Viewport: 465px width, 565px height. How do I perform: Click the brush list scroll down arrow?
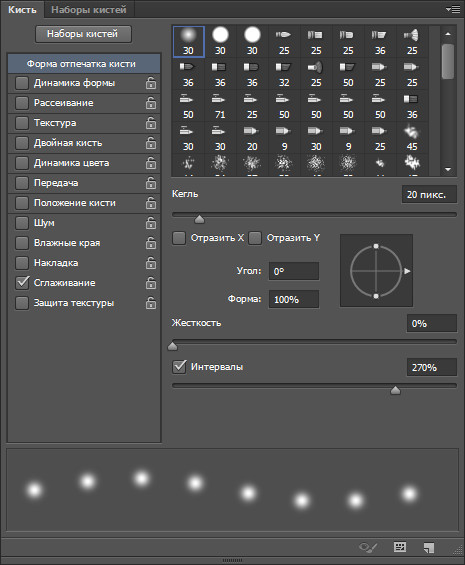click(448, 169)
